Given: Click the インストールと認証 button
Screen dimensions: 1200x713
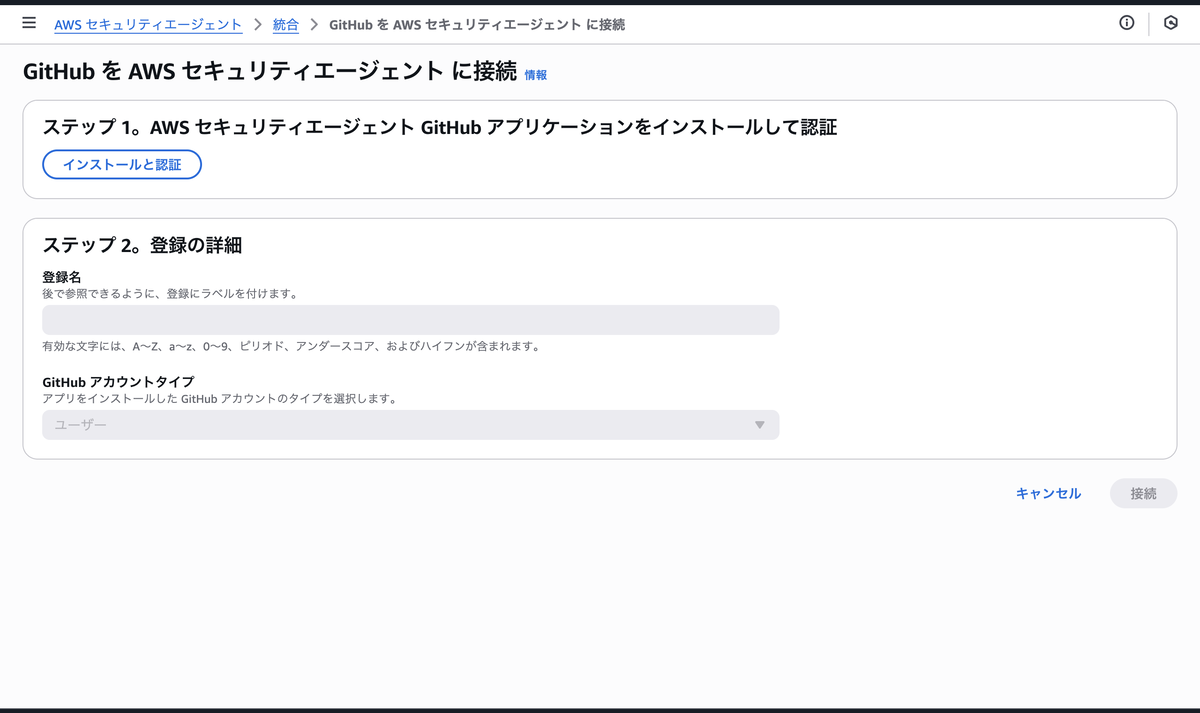Looking at the screenshot, I should 122,164.
